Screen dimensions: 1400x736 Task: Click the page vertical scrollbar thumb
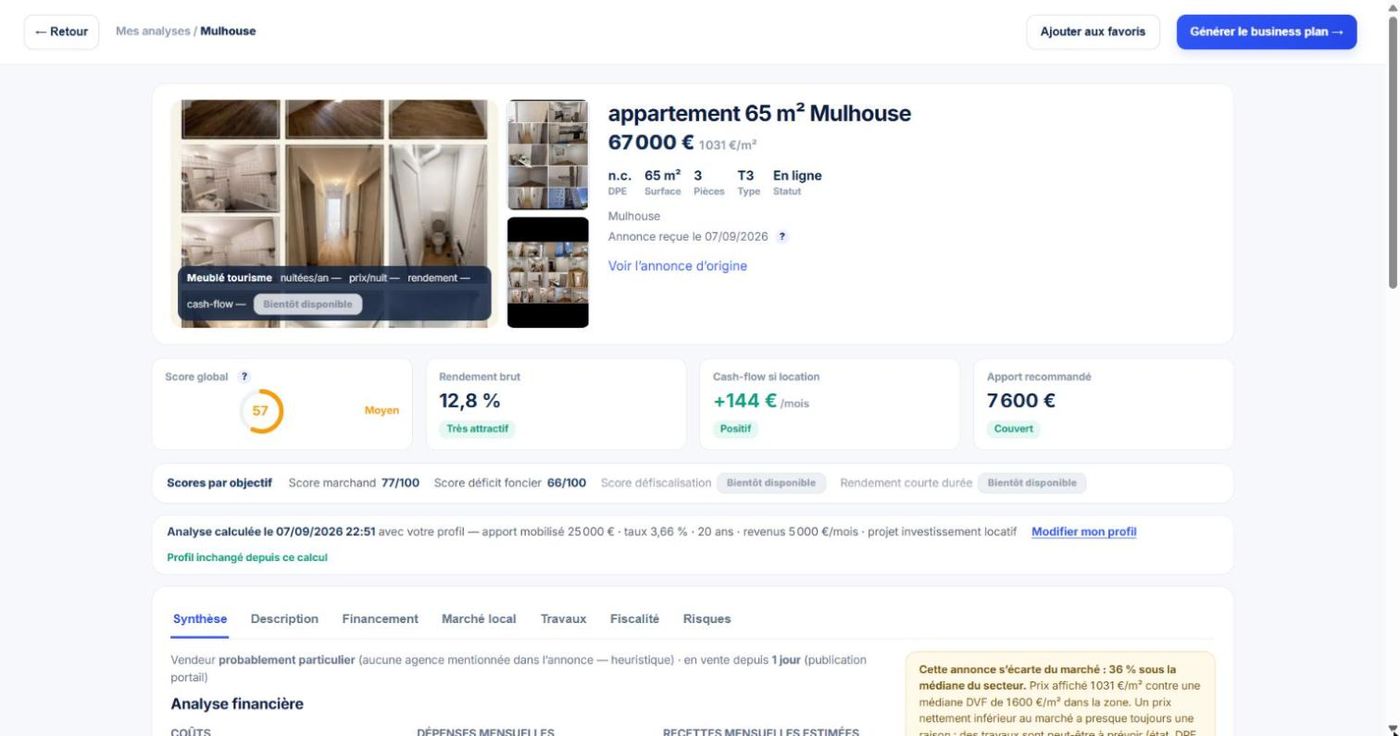[1393, 152]
